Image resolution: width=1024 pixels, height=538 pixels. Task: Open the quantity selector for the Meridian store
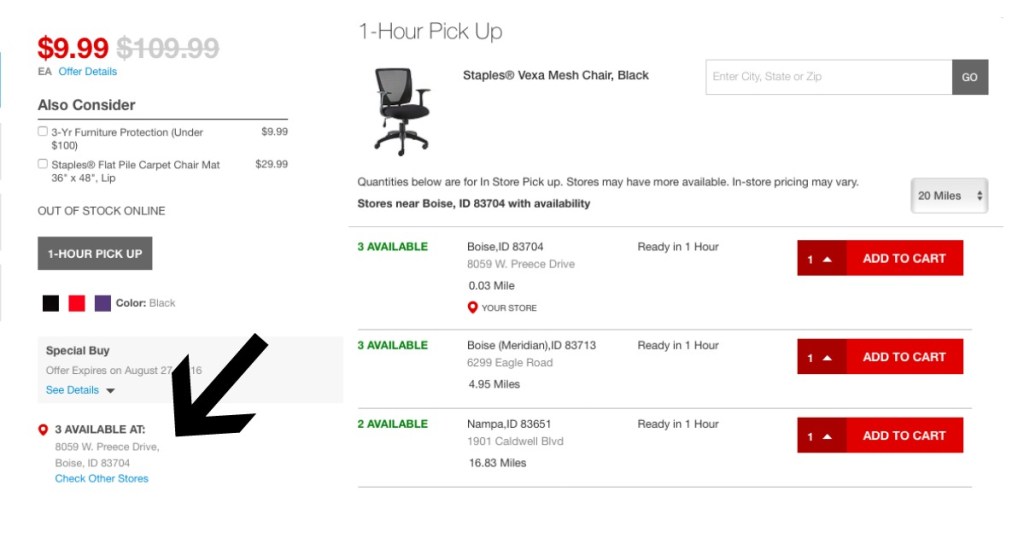pos(821,357)
